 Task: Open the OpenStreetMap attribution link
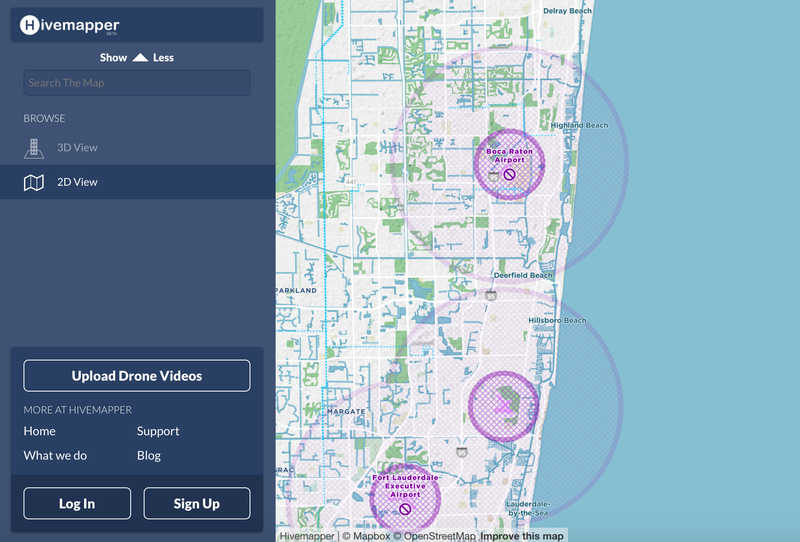(x=434, y=536)
